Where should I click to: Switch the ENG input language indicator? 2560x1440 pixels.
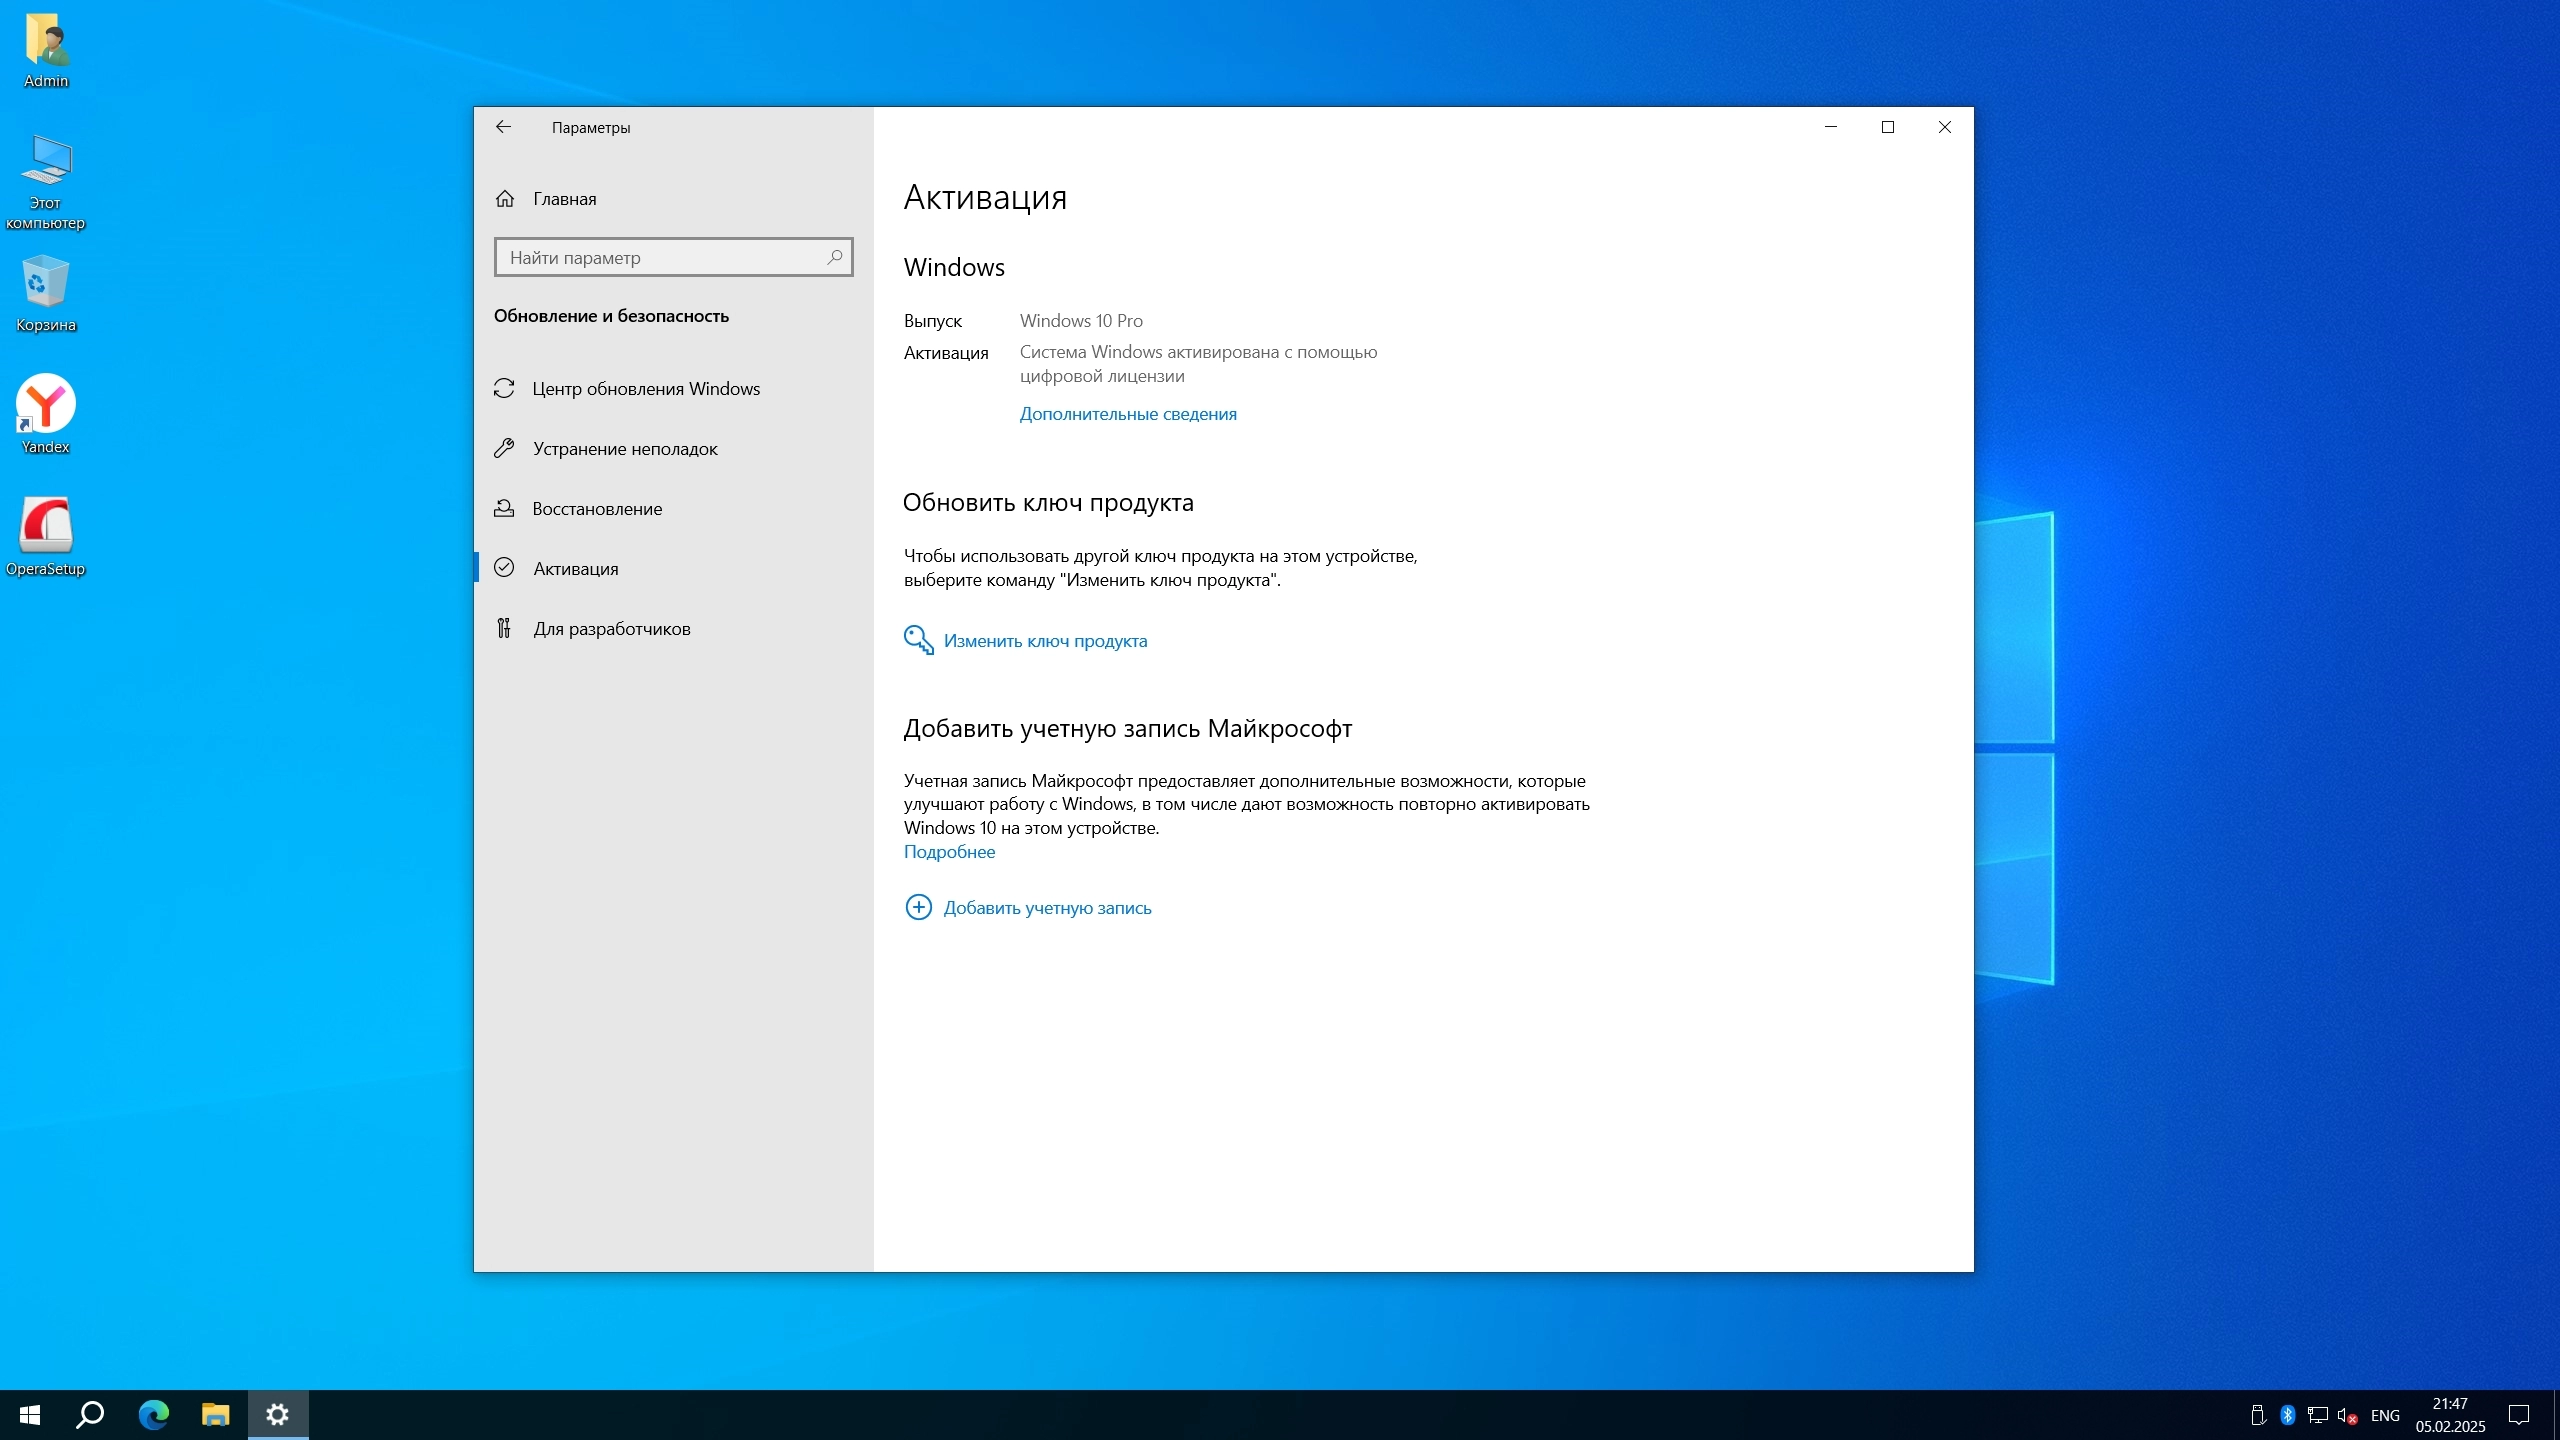tap(2384, 1415)
